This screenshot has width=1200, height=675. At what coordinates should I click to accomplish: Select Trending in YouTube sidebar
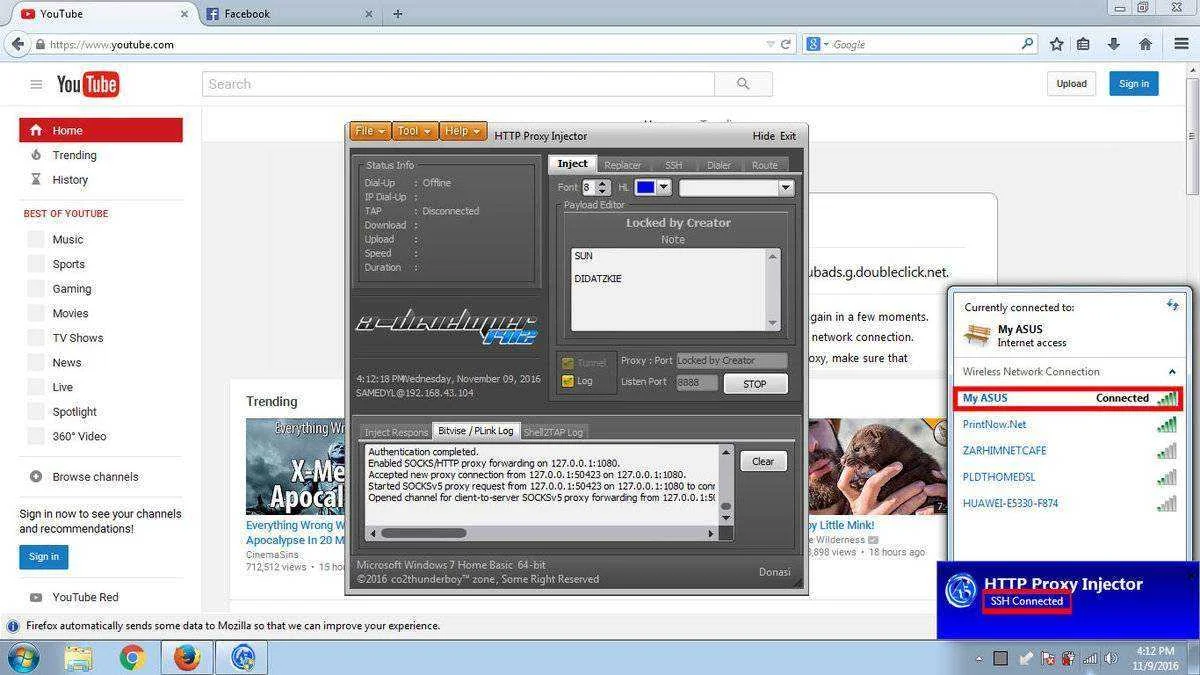tap(75, 155)
